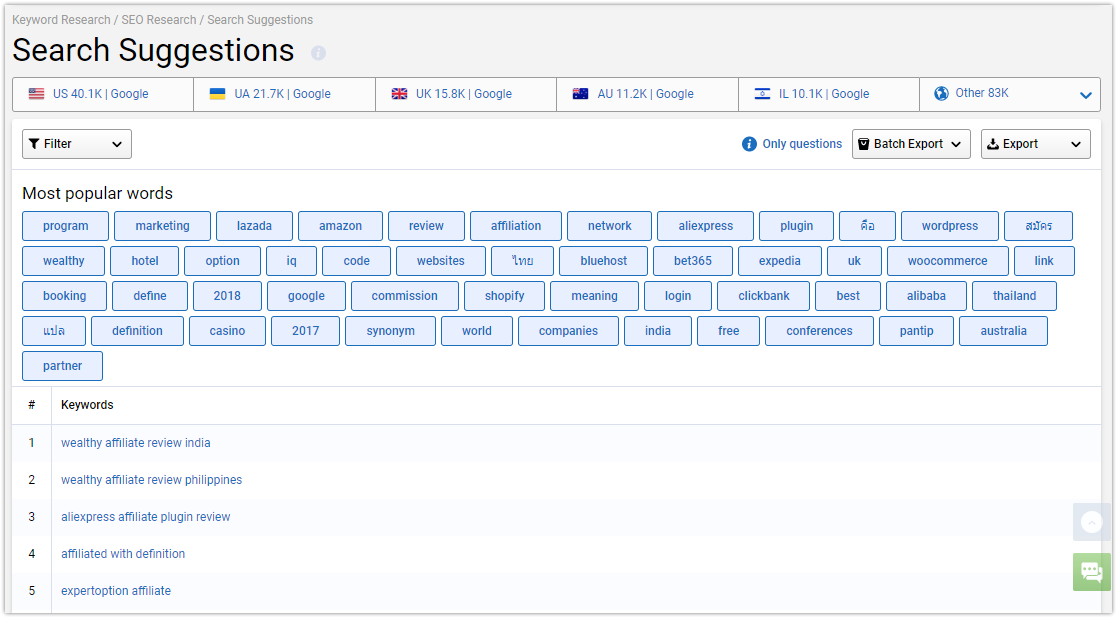
Task: Expand the Batch Export dropdown
Action: [x=911, y=144]
